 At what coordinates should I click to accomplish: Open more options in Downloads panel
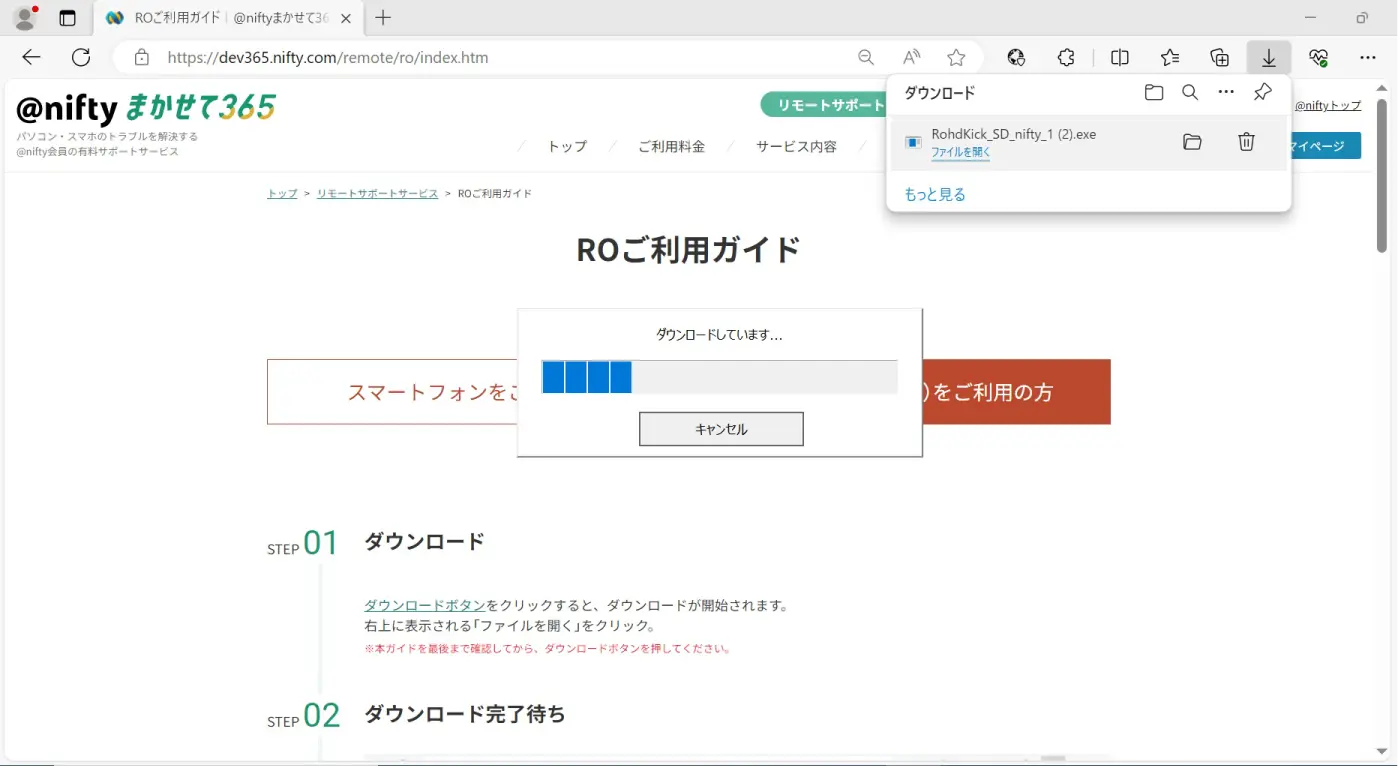click(x=1226, y=92)
